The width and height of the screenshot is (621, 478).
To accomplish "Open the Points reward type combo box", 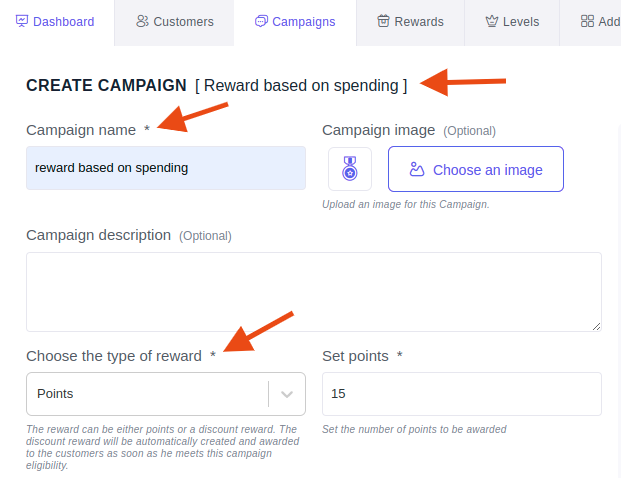I will tap(166, 394).
